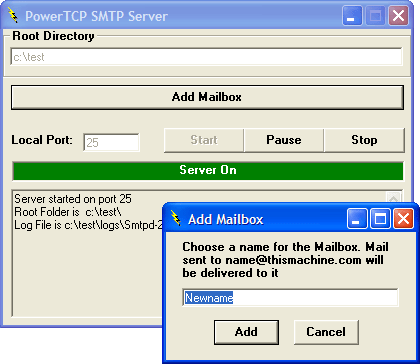
Task: Confirm the new mailbox with Add
Action: [x=246, y=332]
